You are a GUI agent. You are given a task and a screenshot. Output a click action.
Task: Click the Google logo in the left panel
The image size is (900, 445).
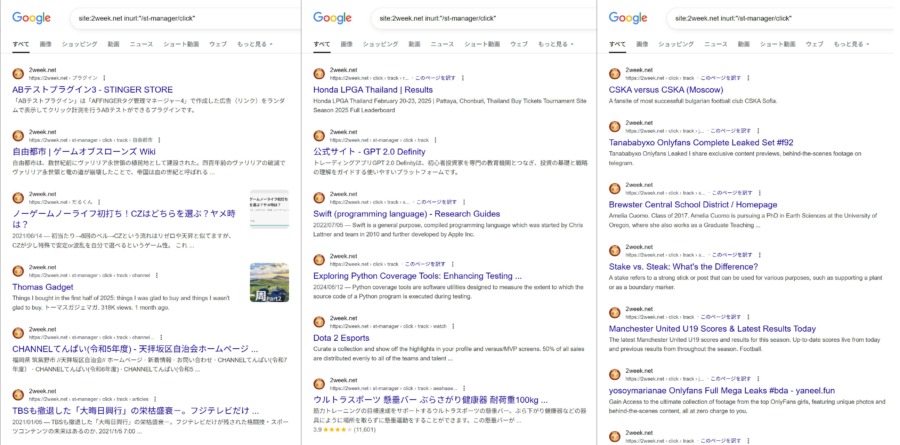[32, 18]
